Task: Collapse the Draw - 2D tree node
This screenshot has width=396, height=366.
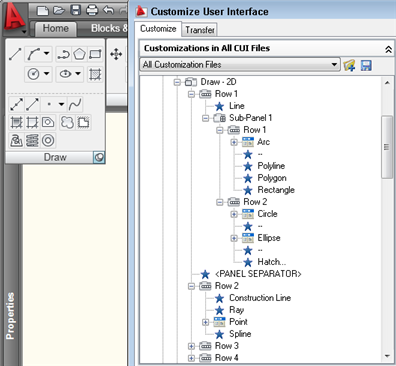Action: coord(177,82)
